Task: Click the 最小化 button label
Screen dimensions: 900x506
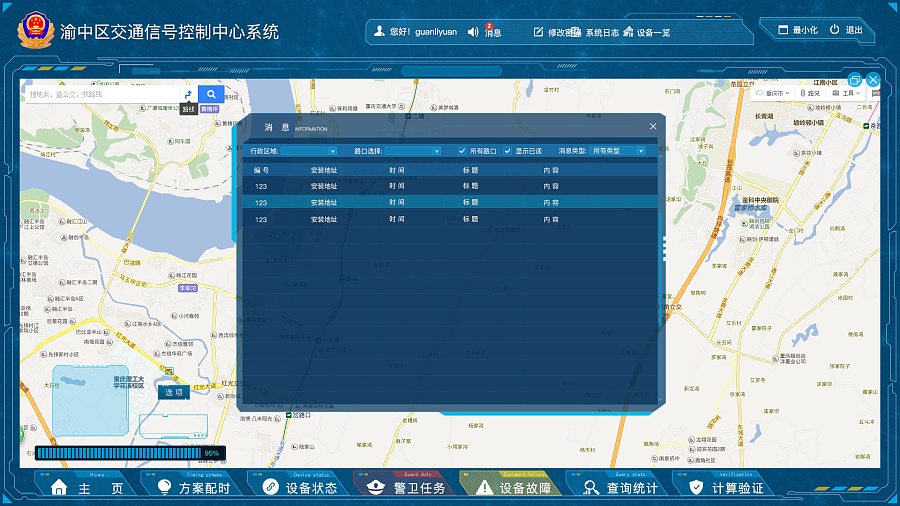Action: [805, 30]
